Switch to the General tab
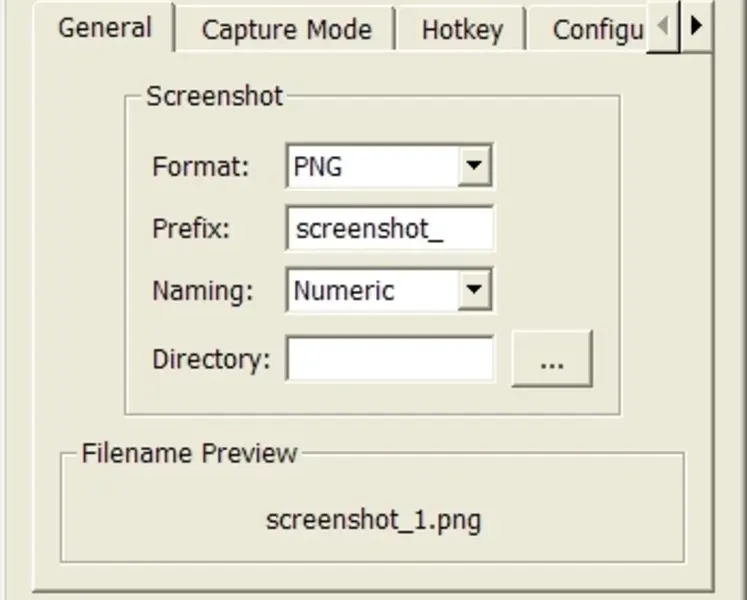Screen dimensions: 747x600 pyautogui.click(x=104, y=28)
